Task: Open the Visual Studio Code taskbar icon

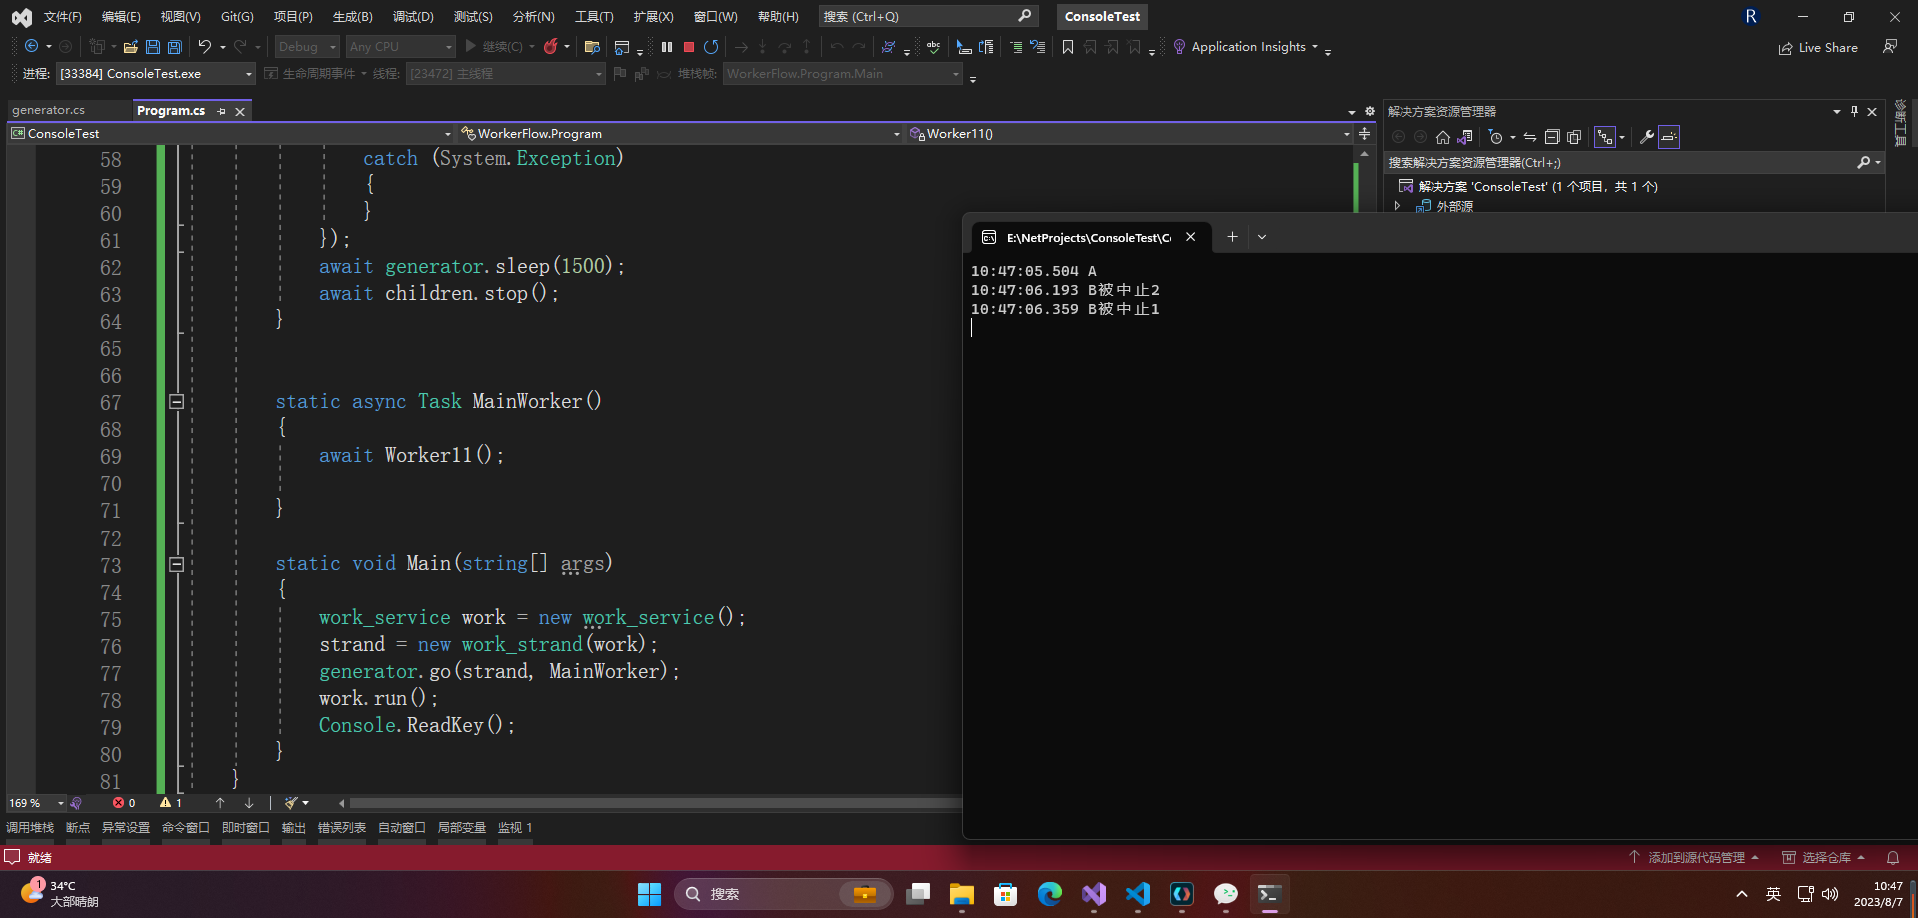Action: (1138, 894)
